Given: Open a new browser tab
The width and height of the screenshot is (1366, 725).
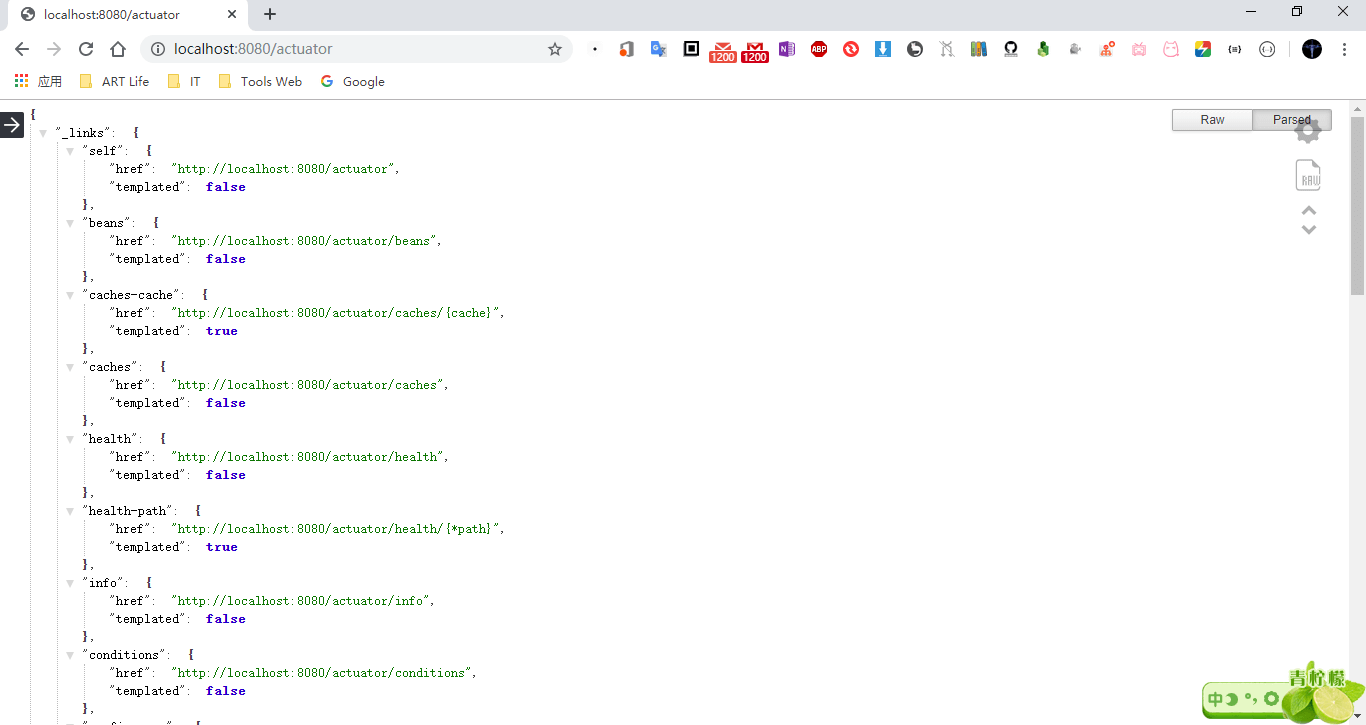Looking at the screenshot, I should tap(270, 14).
